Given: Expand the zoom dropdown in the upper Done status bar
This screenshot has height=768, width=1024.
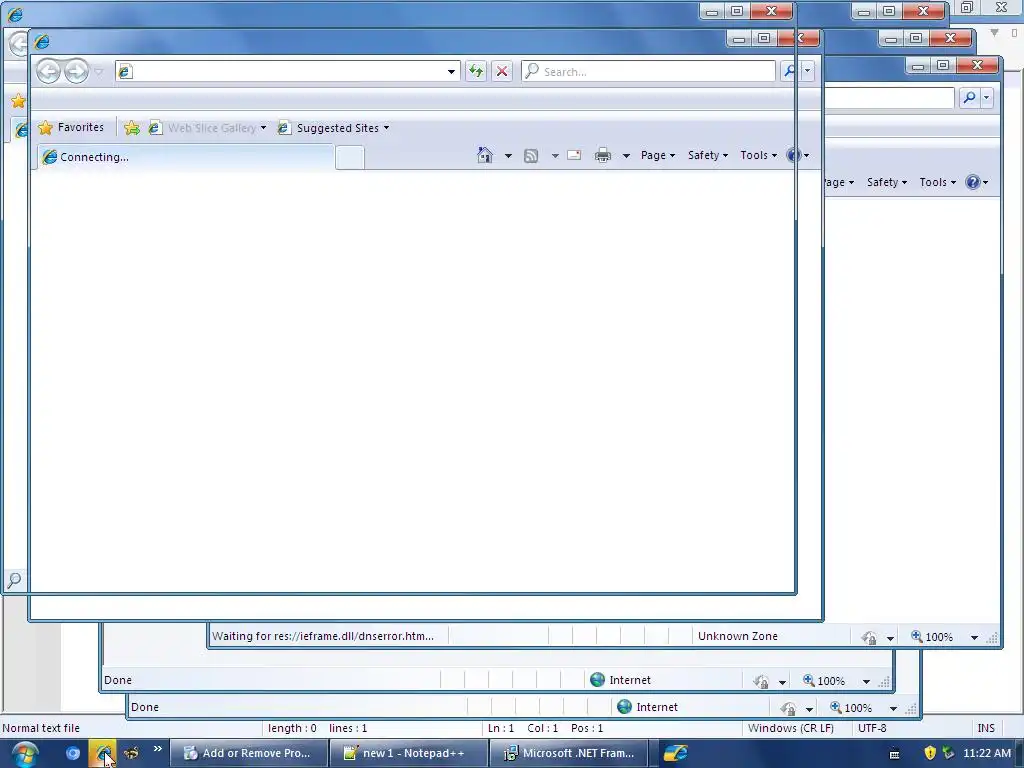Looking at the screenshot, I should 867,681.
